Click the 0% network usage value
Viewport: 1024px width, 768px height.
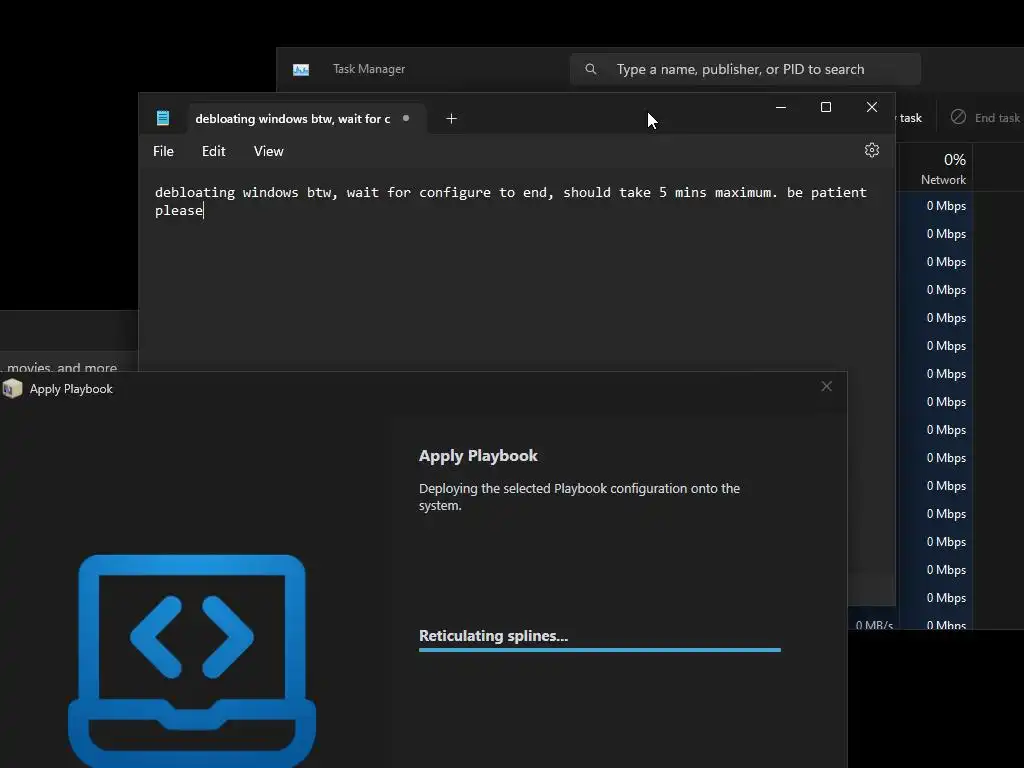pos(955,160)
